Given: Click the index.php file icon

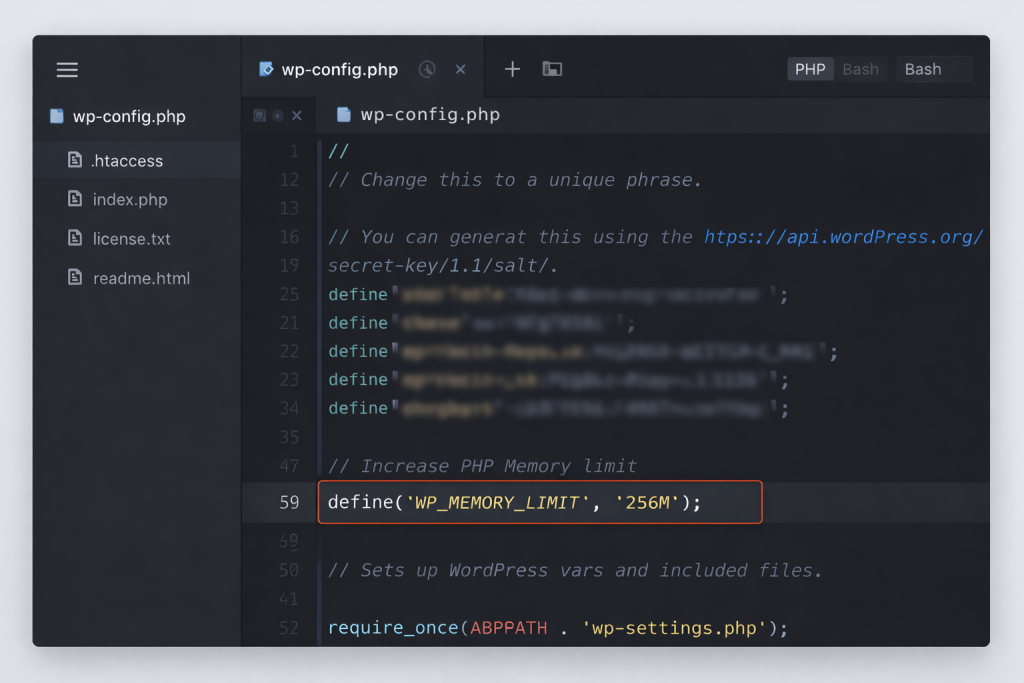Looking at the screenshot, I should [75, 199].
